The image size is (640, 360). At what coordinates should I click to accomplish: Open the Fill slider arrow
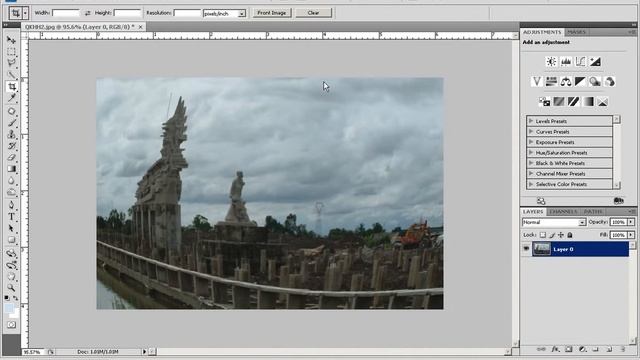tap(631, 235)
